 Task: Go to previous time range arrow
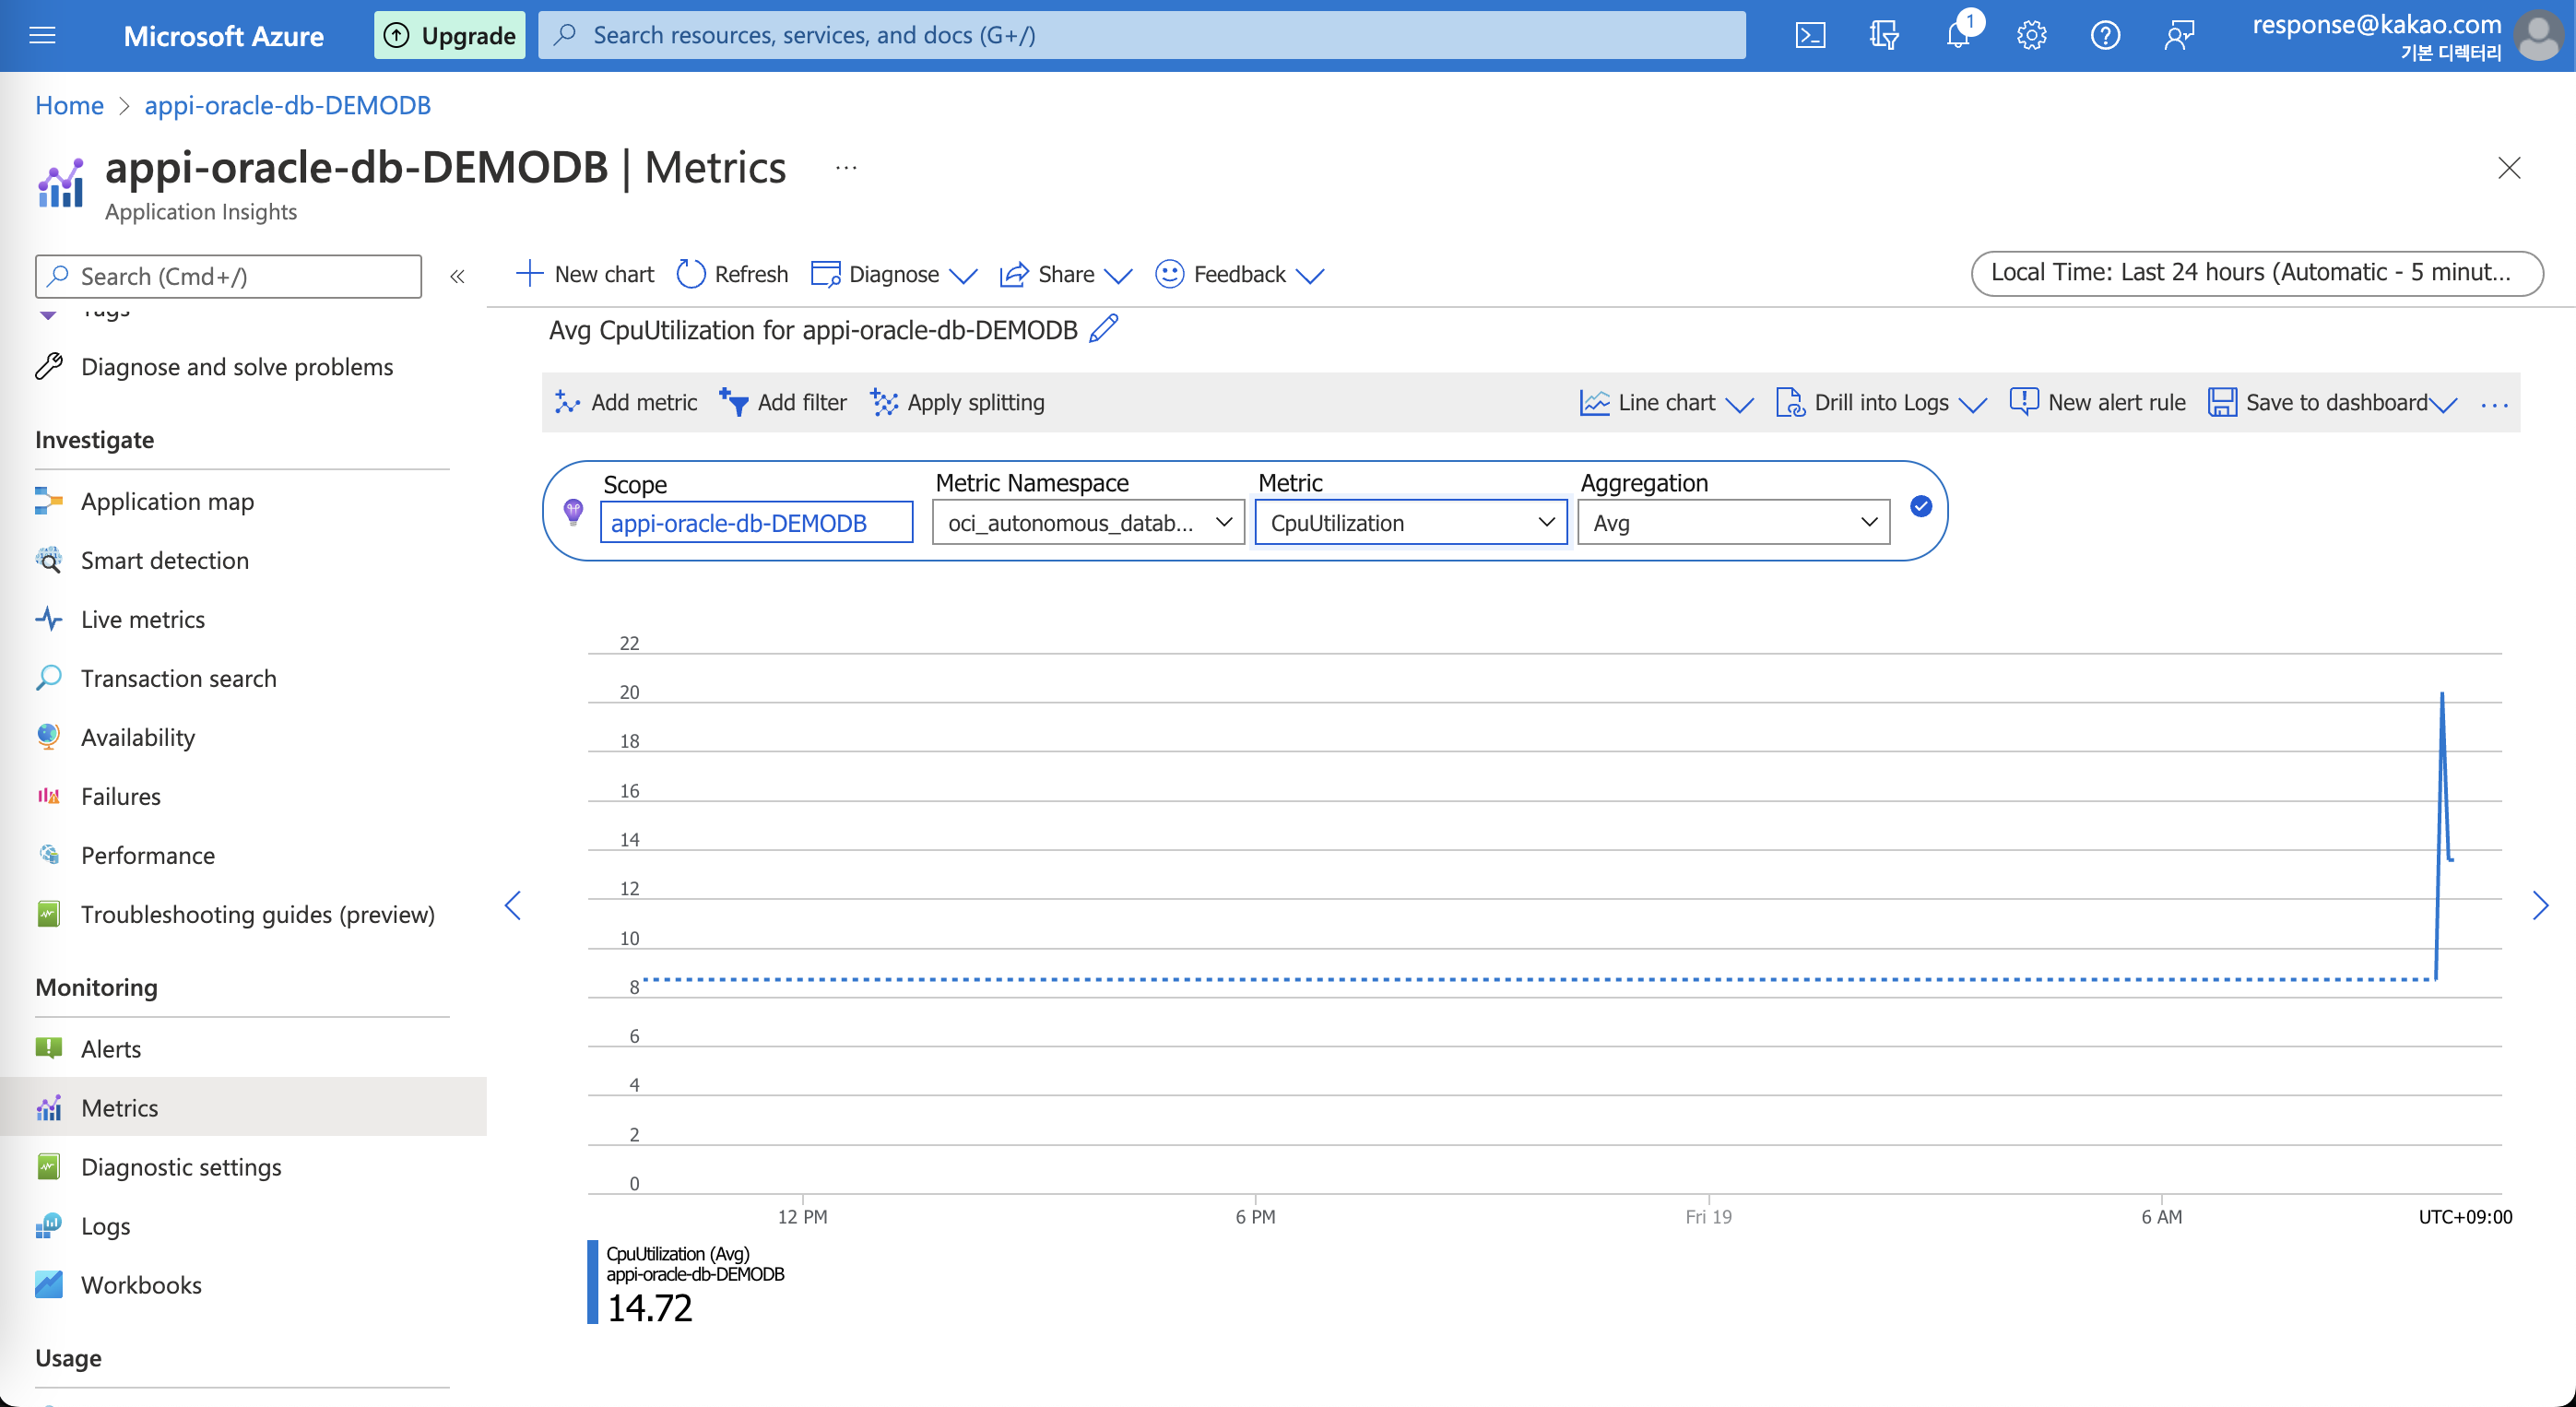513,905
